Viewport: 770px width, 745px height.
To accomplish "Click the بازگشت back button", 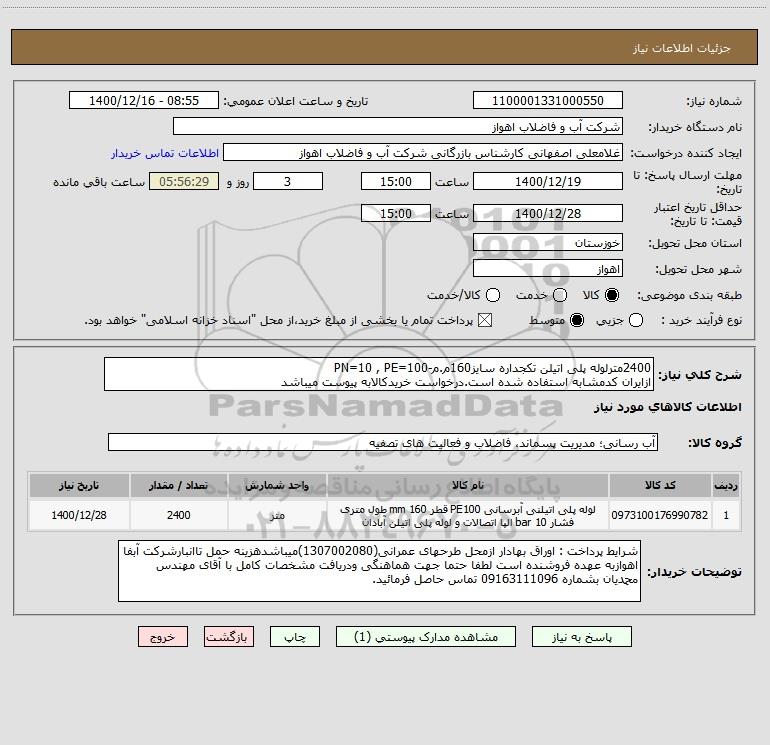I will 229,637.
